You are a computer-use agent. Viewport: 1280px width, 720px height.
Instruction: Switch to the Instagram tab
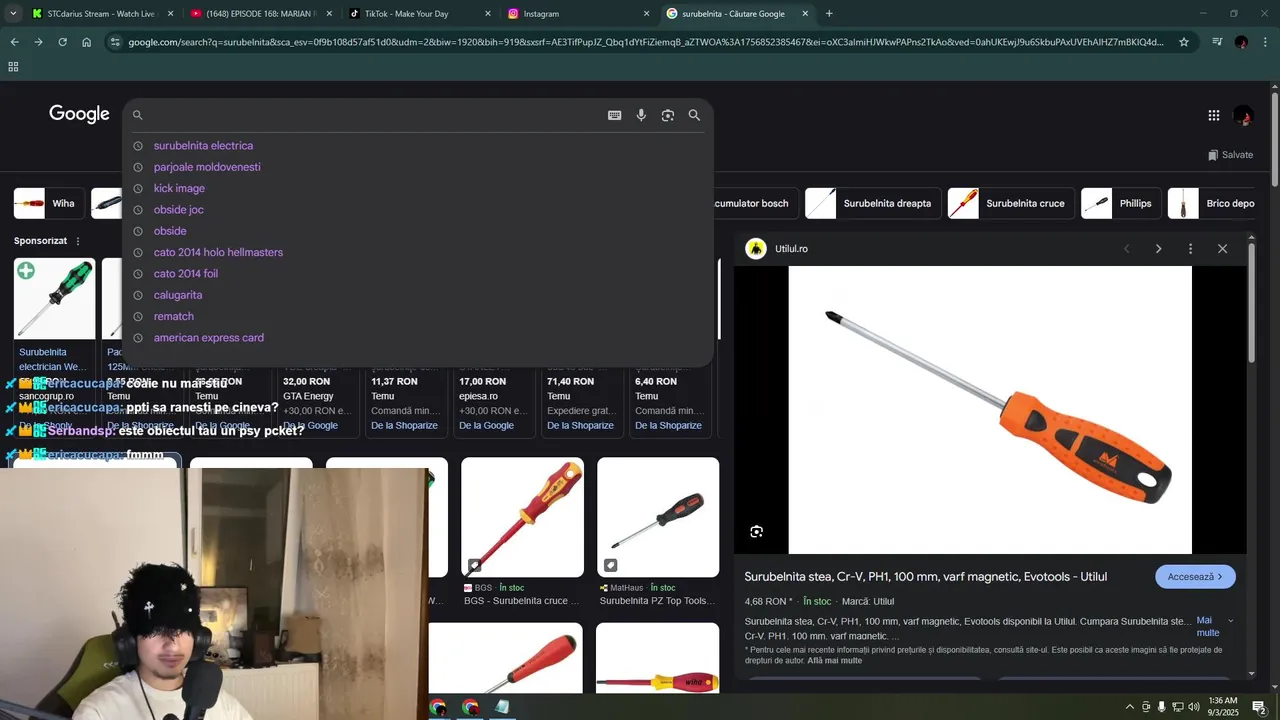(579, 14)
